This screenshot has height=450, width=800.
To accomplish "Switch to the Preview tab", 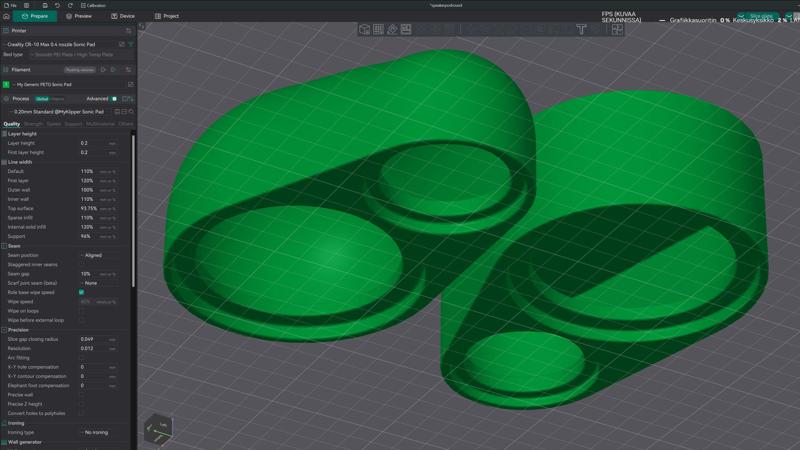I will pyautogui.click(x=79, y=16).
